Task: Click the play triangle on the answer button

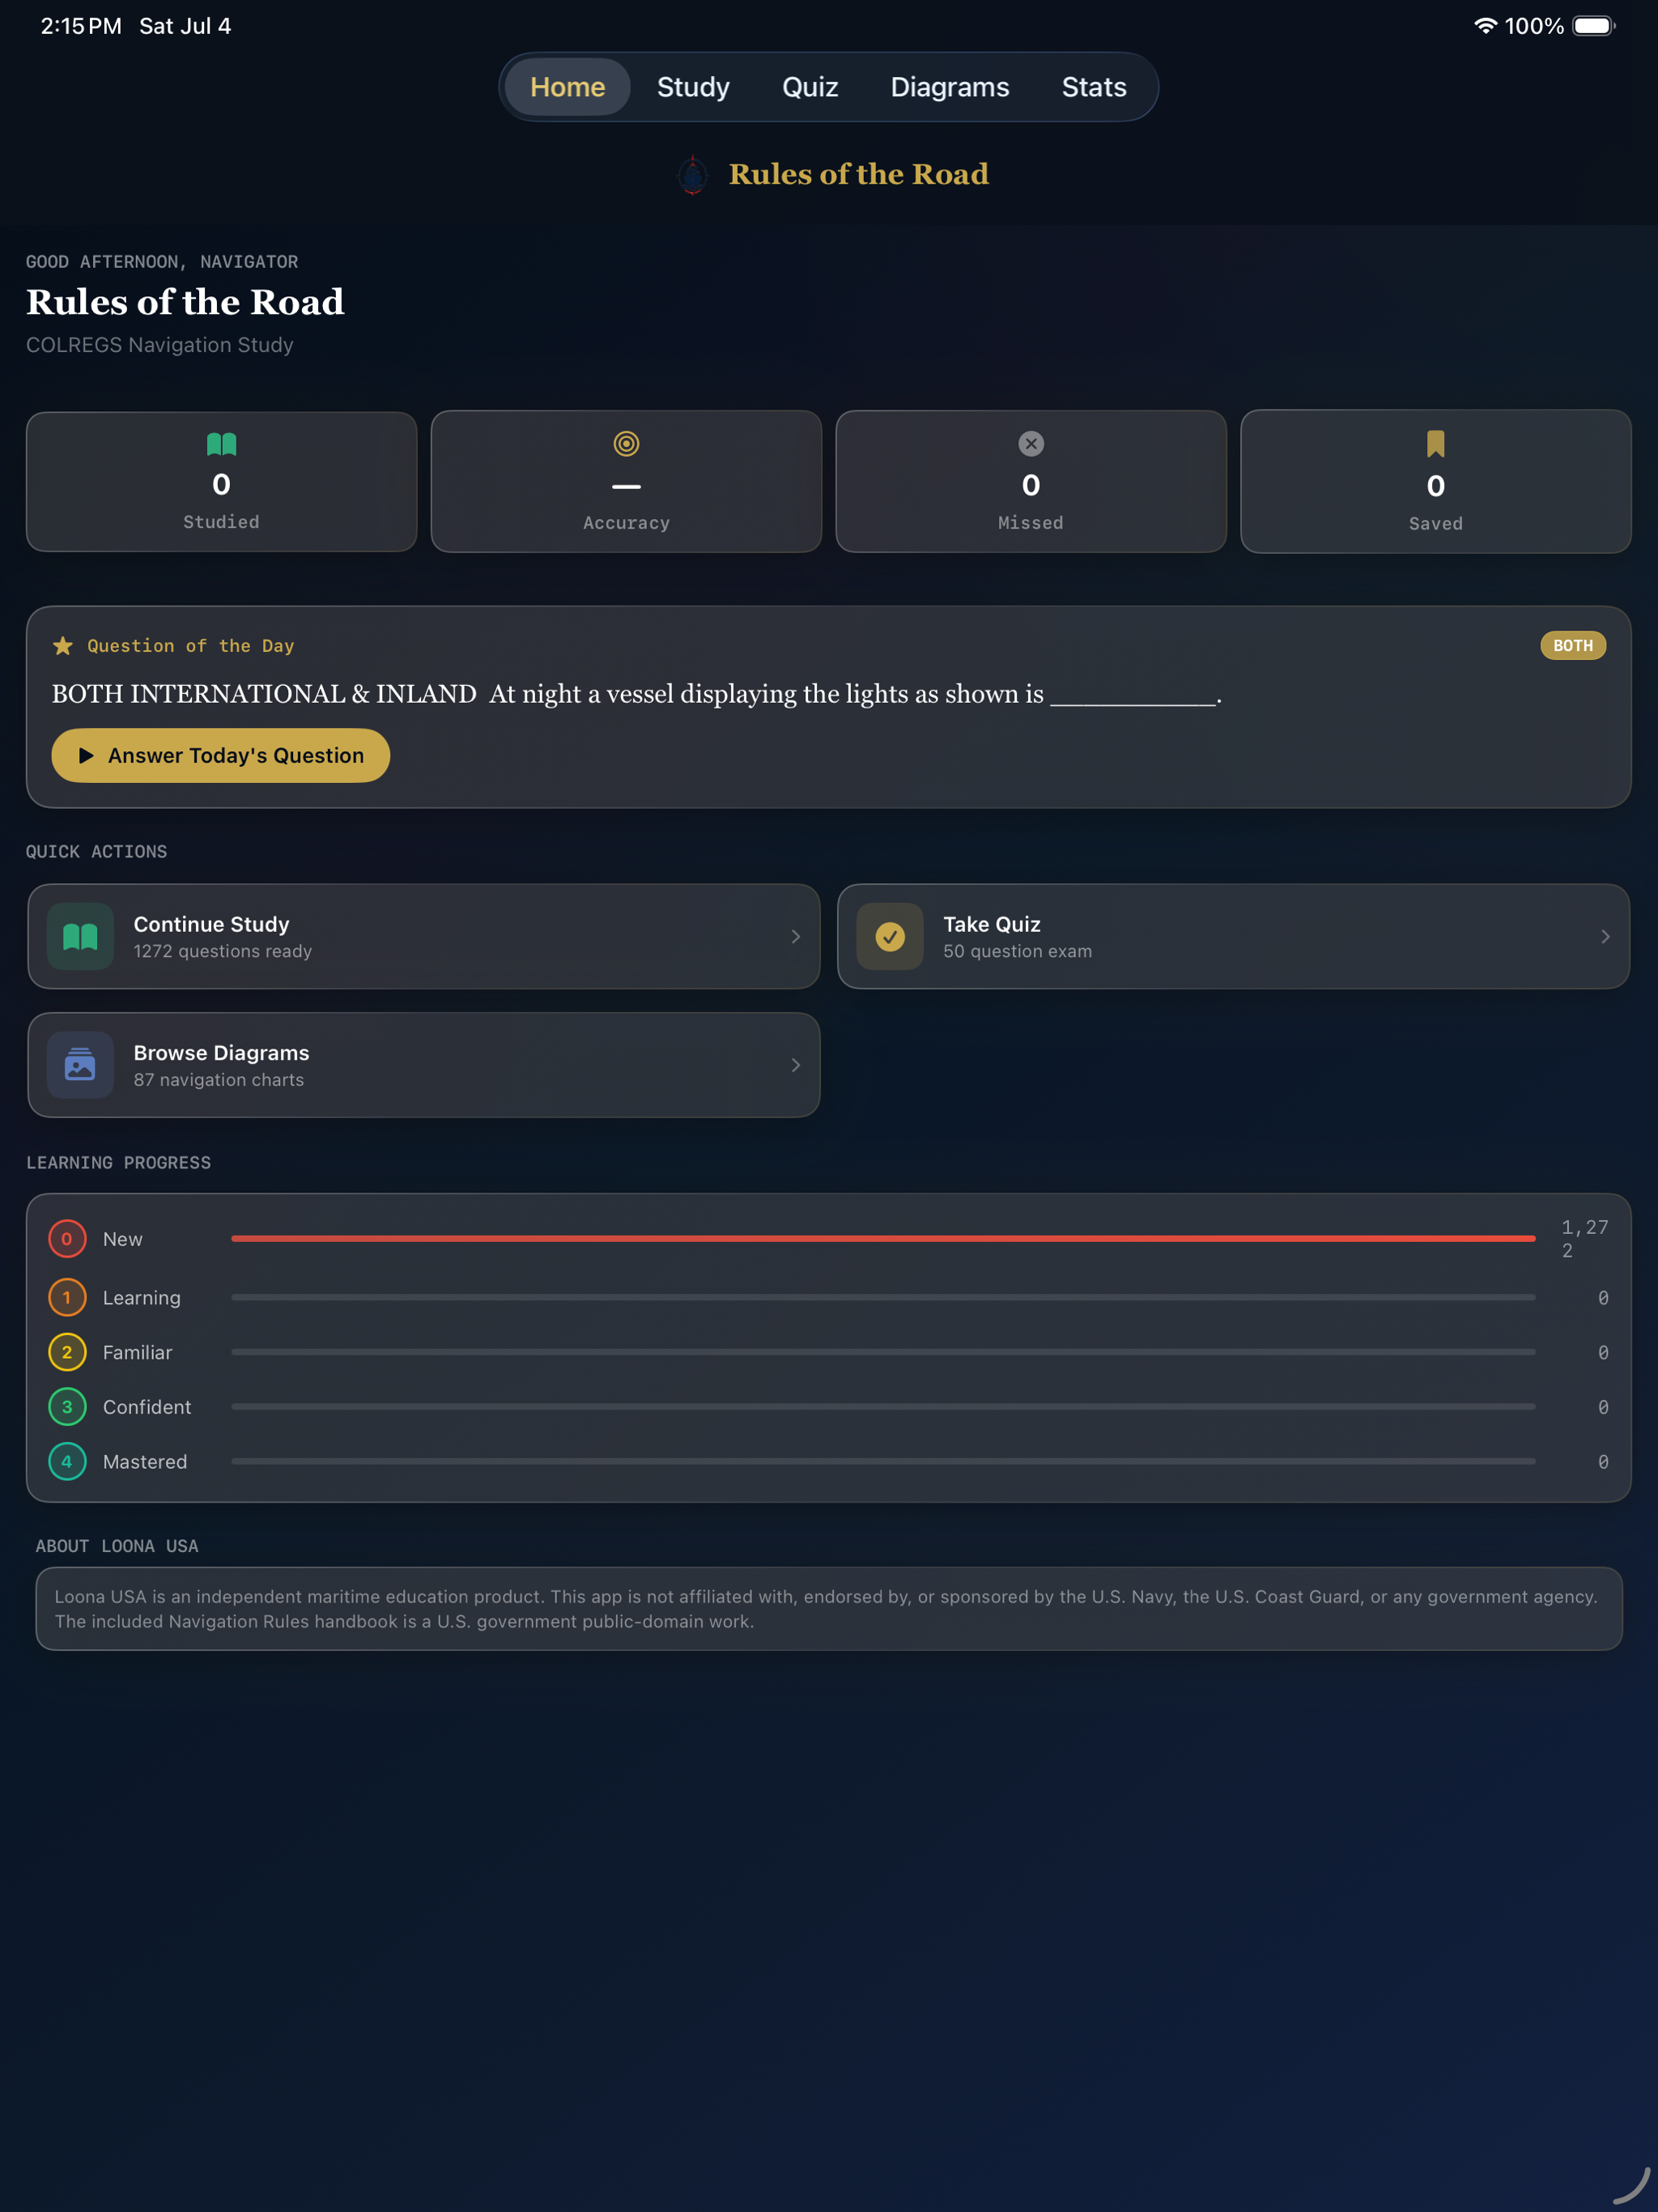Action: (86, 756)
